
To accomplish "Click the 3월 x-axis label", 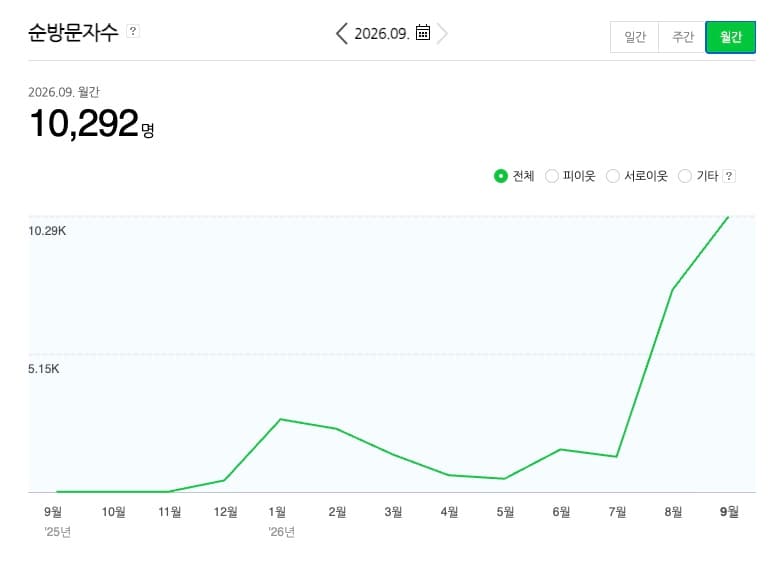I will 393,512.
